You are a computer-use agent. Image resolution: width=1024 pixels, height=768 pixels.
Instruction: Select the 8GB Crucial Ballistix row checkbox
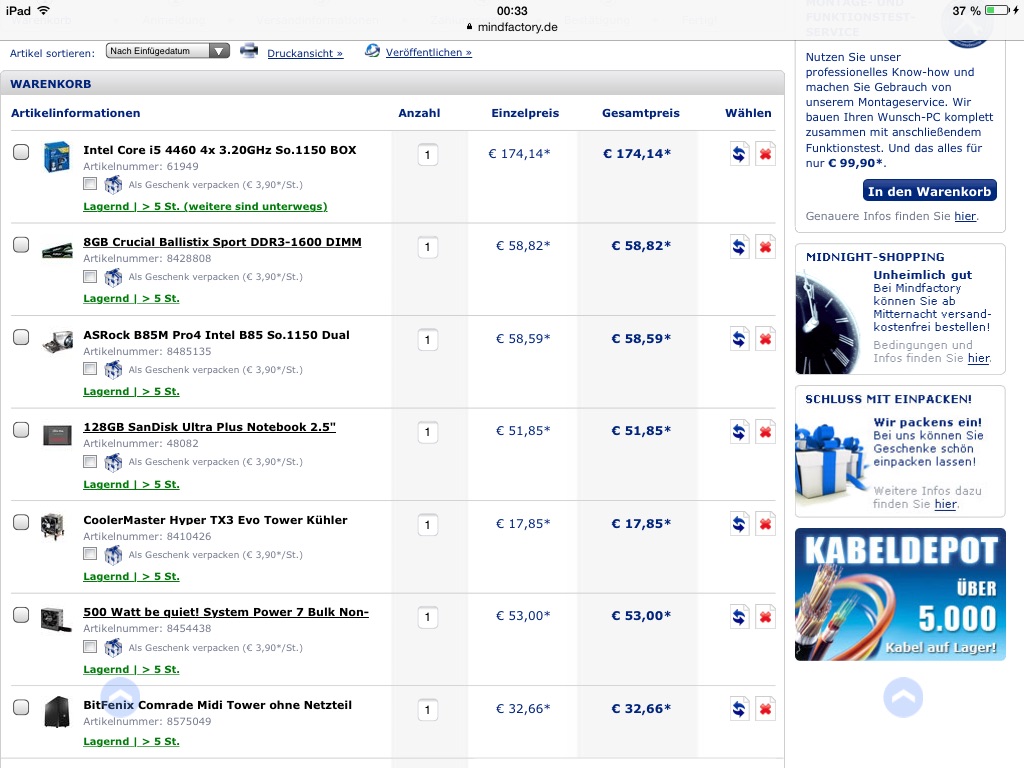click(x=21, y=245)
